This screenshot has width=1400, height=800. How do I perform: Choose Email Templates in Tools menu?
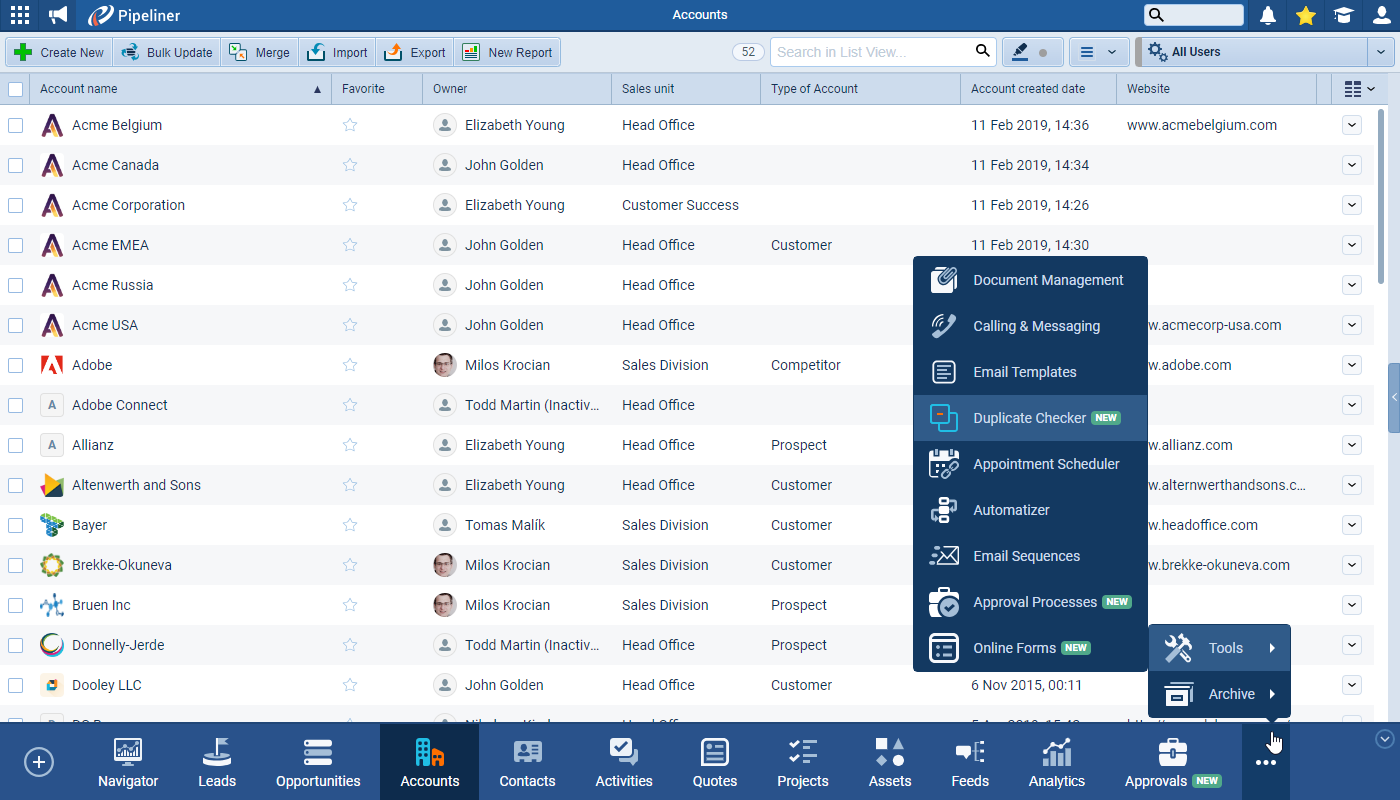[1024, 372]
